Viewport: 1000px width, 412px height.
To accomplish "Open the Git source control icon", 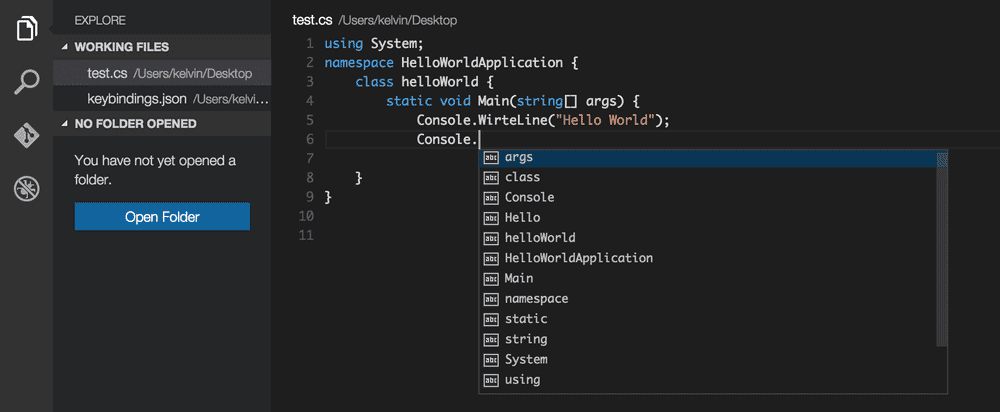I will click(x=27, y=136).
